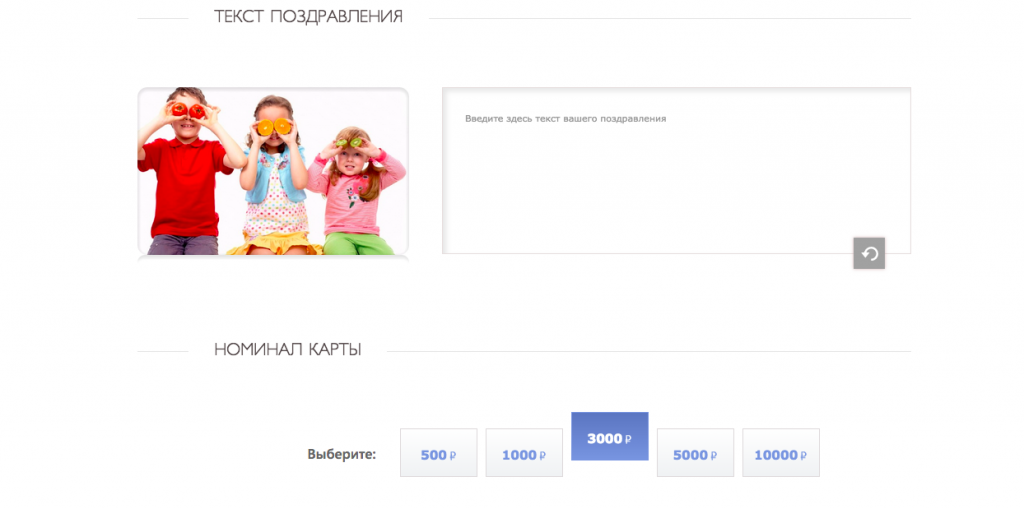Click the placeholder text 'Введите здесь текст вашего поздравления'
Image resolution: width=1024 pixels, height=509 pixels.
coord(565,119)
